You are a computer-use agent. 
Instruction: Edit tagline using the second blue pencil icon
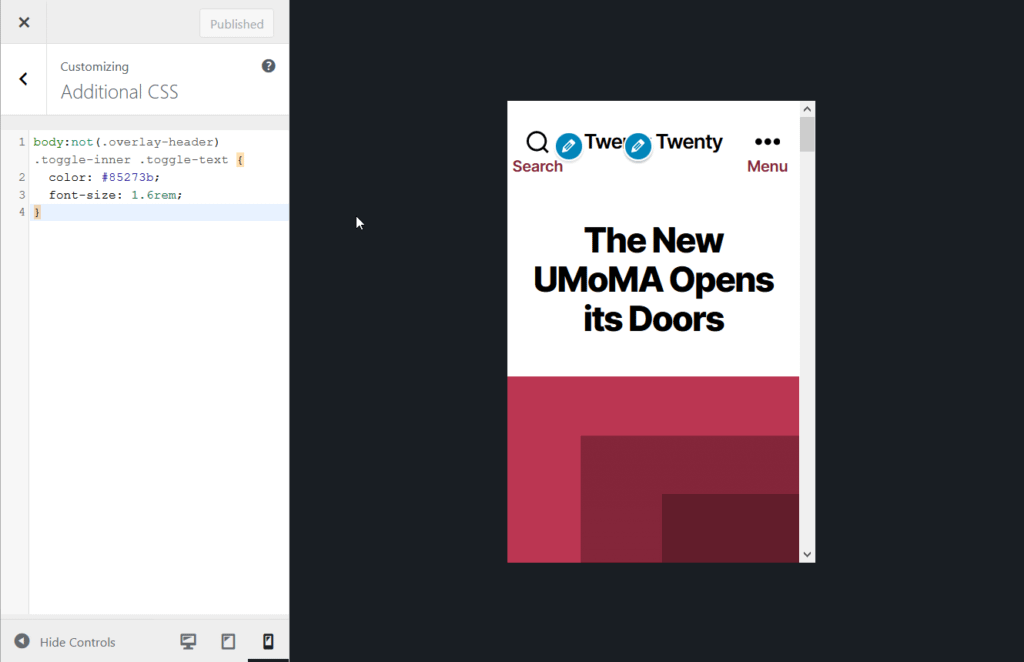(637, 146)
